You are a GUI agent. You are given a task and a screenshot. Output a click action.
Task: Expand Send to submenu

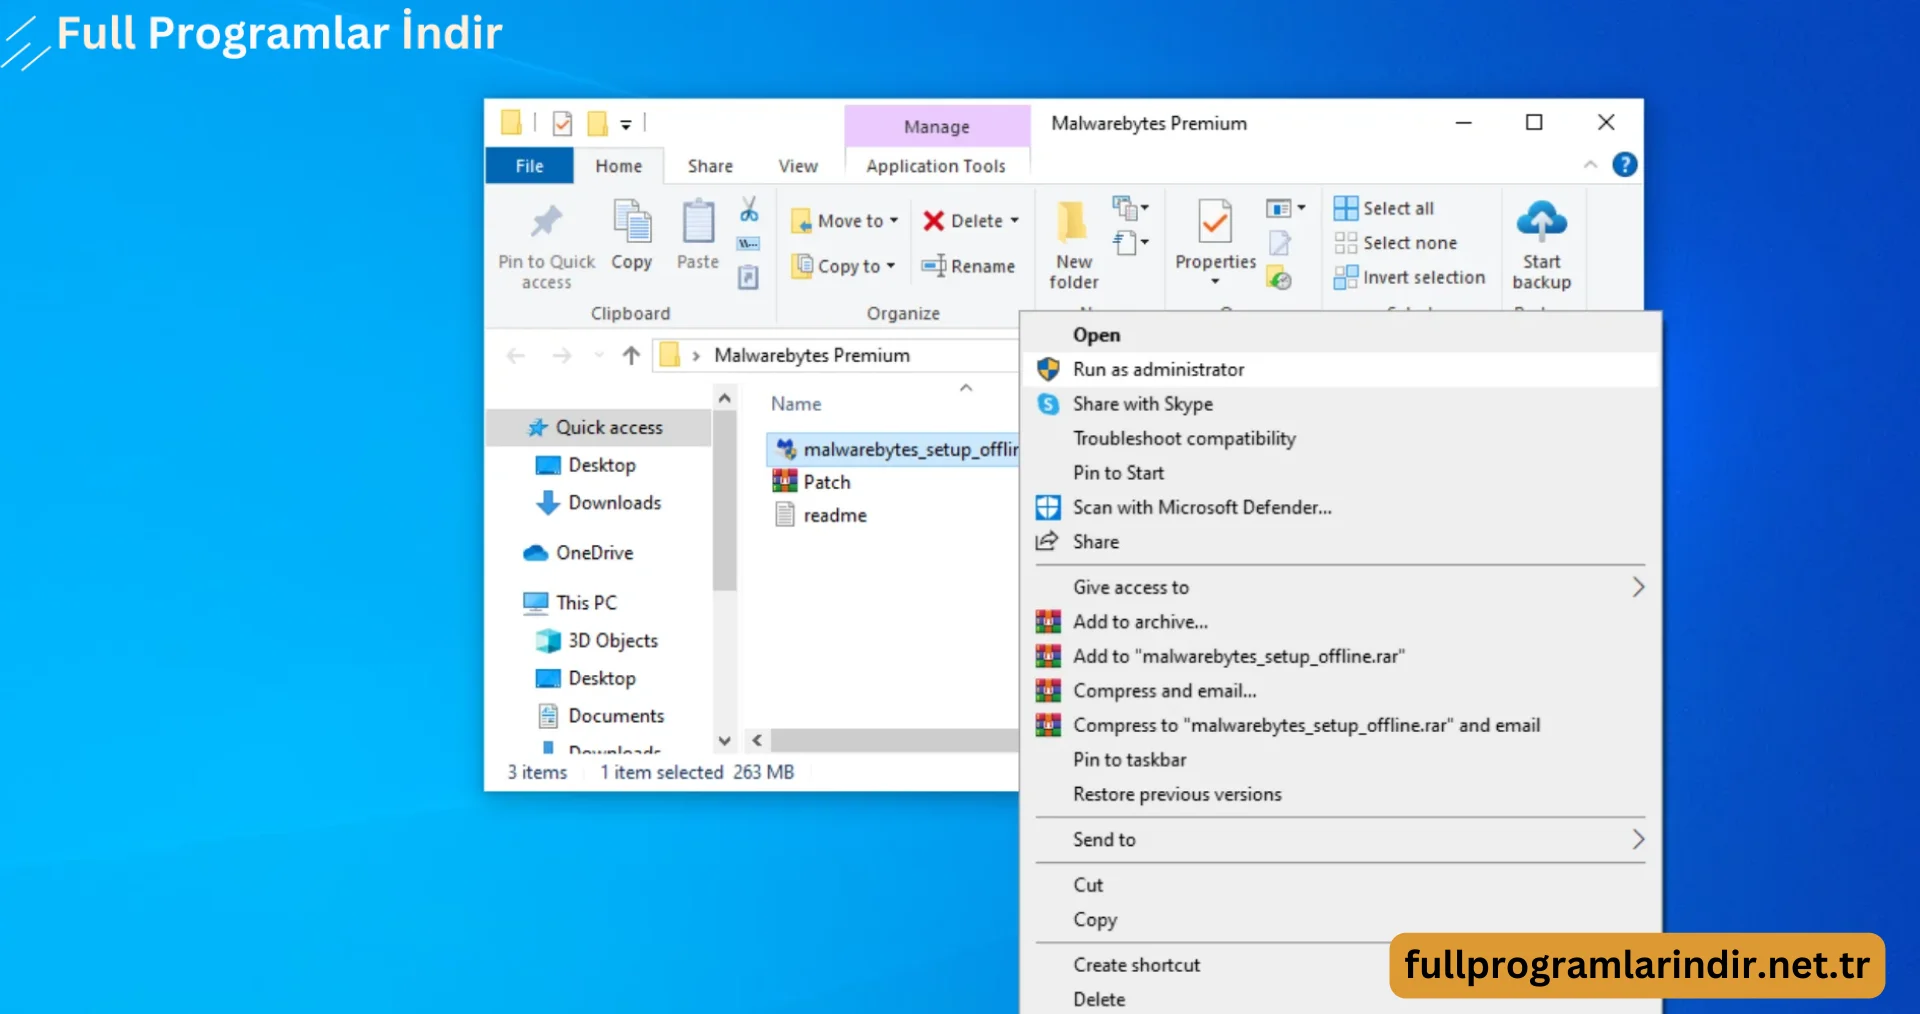click(x=1637, y=839)
